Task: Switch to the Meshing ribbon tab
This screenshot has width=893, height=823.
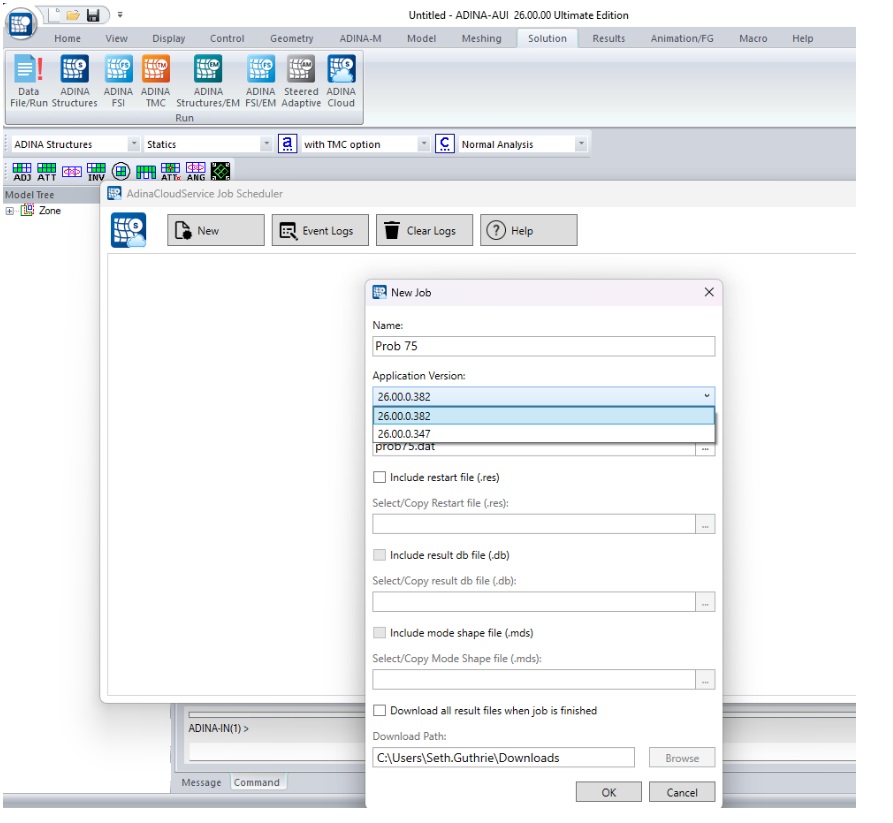Action: pos(481,39)
